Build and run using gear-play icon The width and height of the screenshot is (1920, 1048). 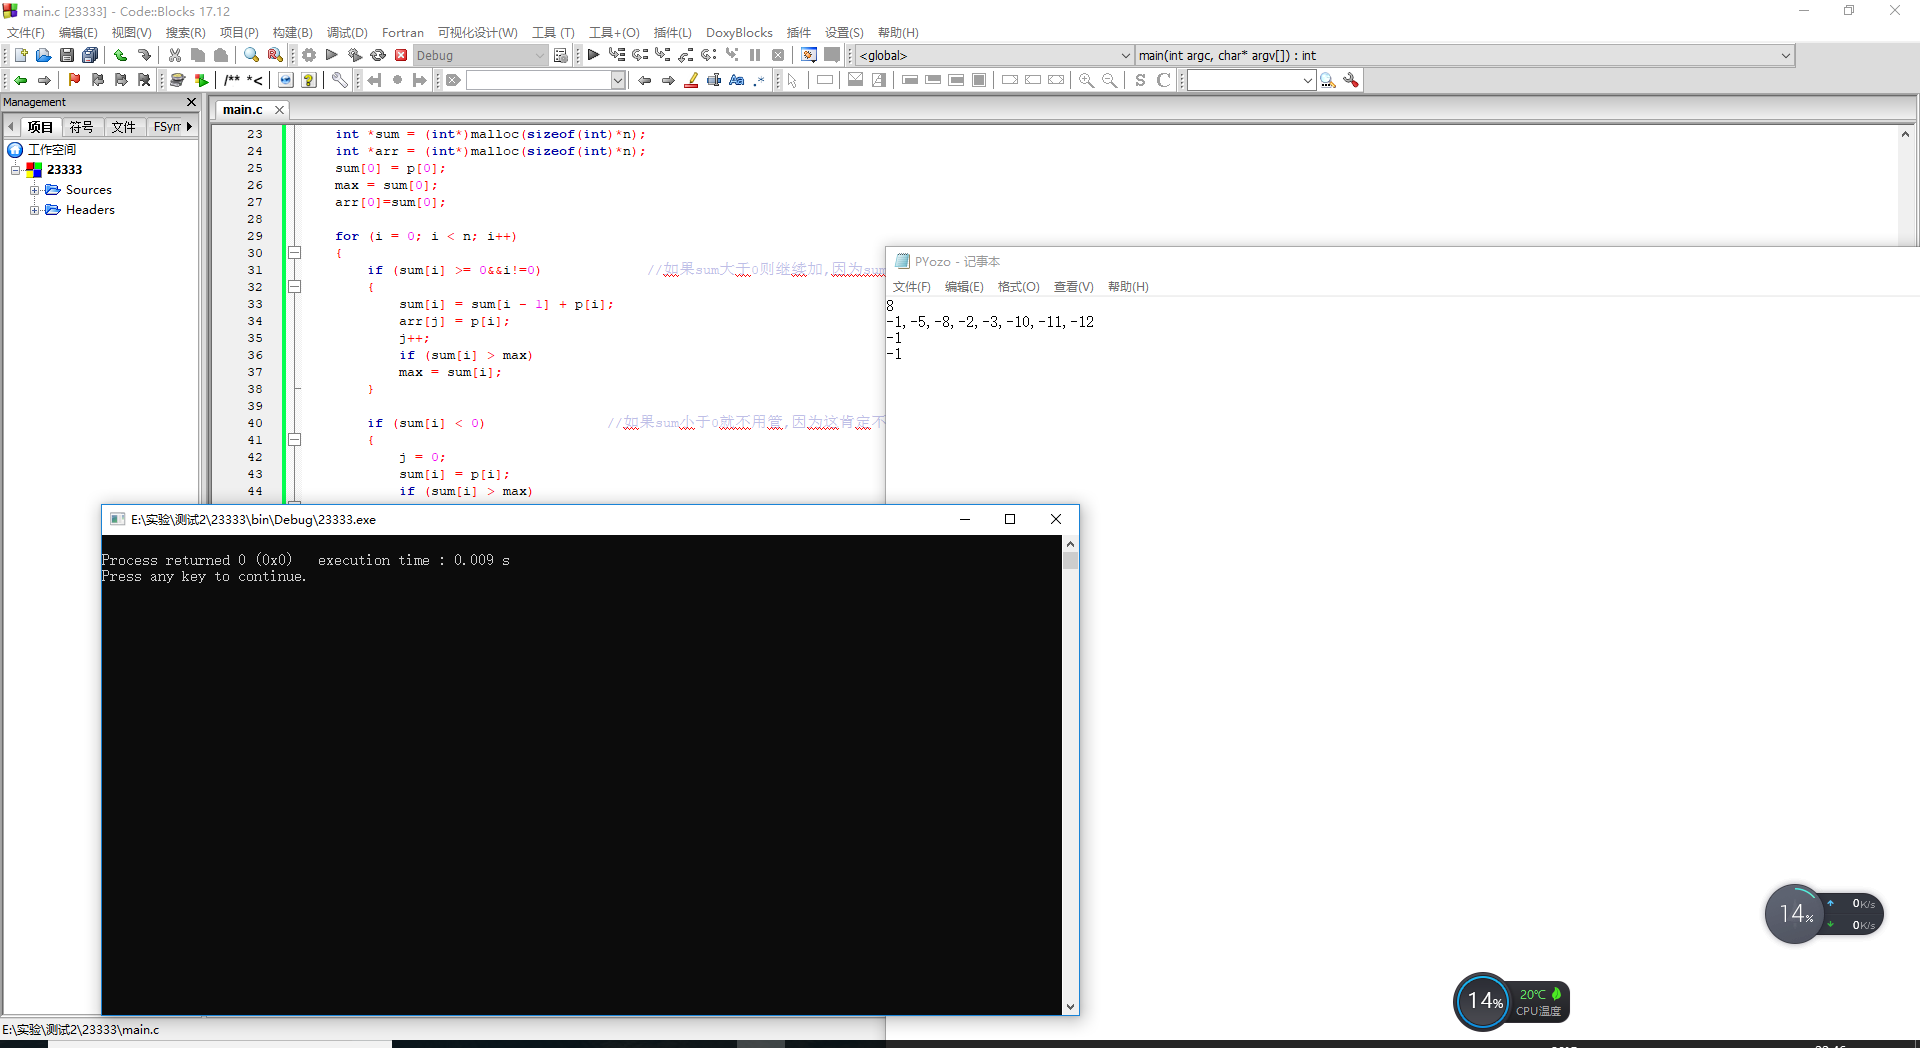355,55
